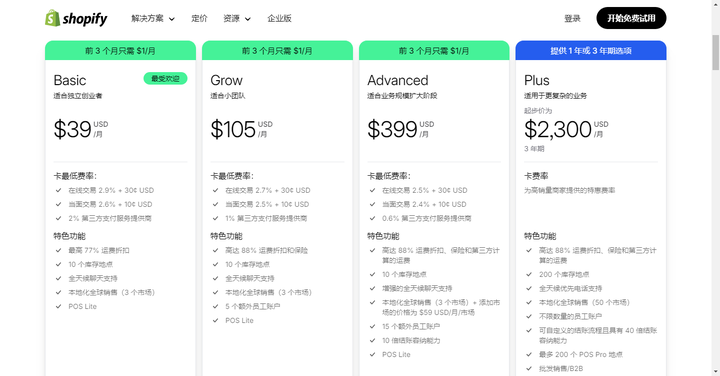Click 0.6% 第三方支付服务提供商 row
The height and width of the screenshot is (376, 720).
pos(427,219)
